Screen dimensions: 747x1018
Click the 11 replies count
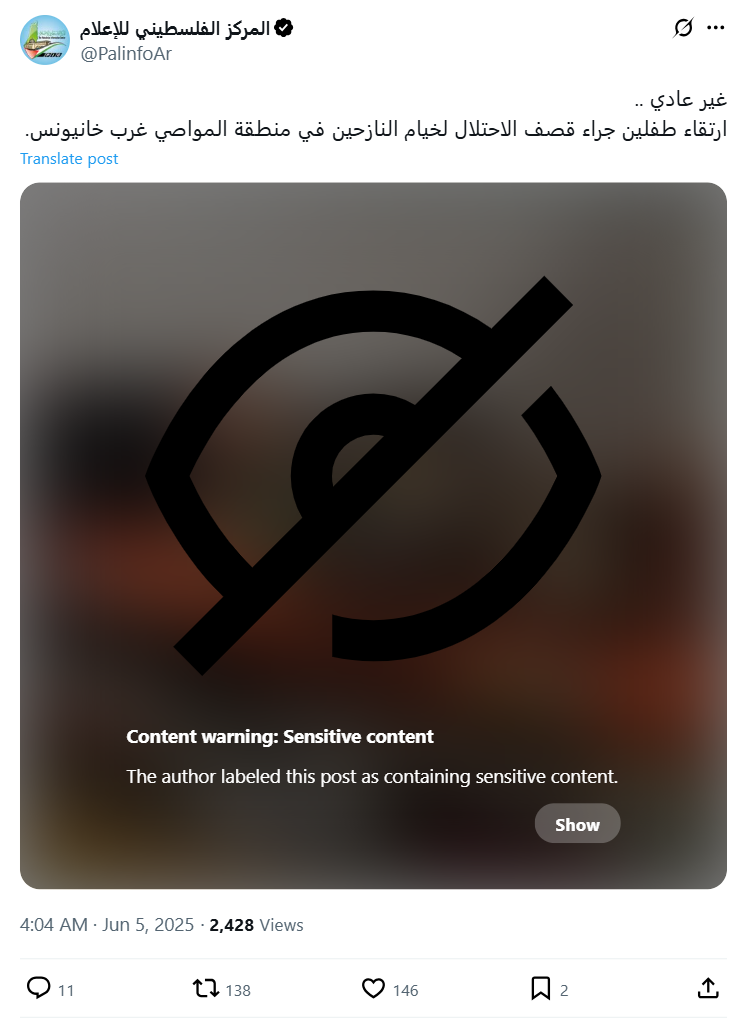(66, 990)
